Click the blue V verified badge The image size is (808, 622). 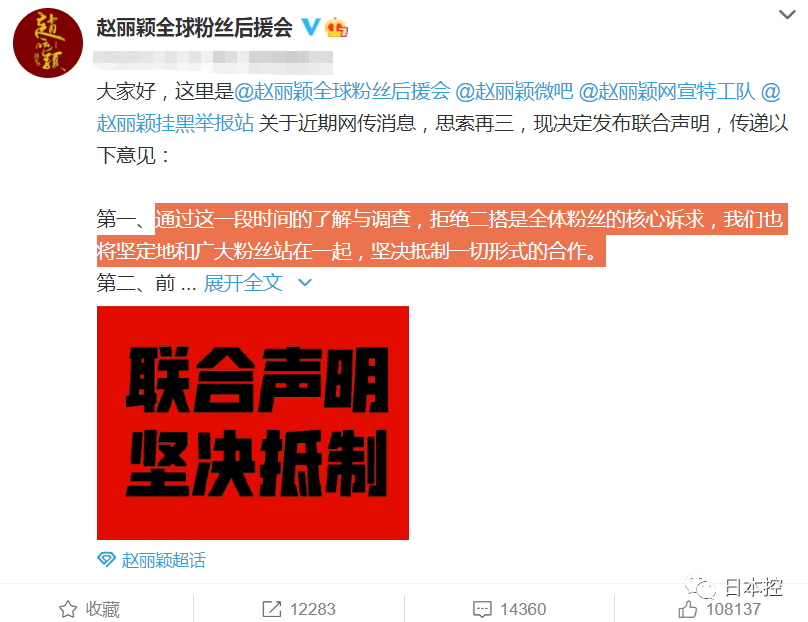[310, 27]
